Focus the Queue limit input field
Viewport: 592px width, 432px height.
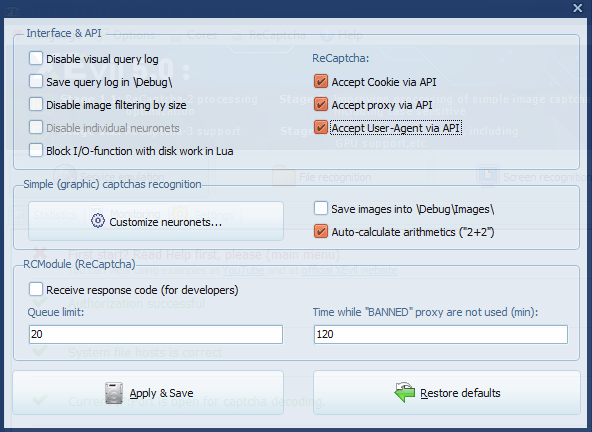coord(156,334)
